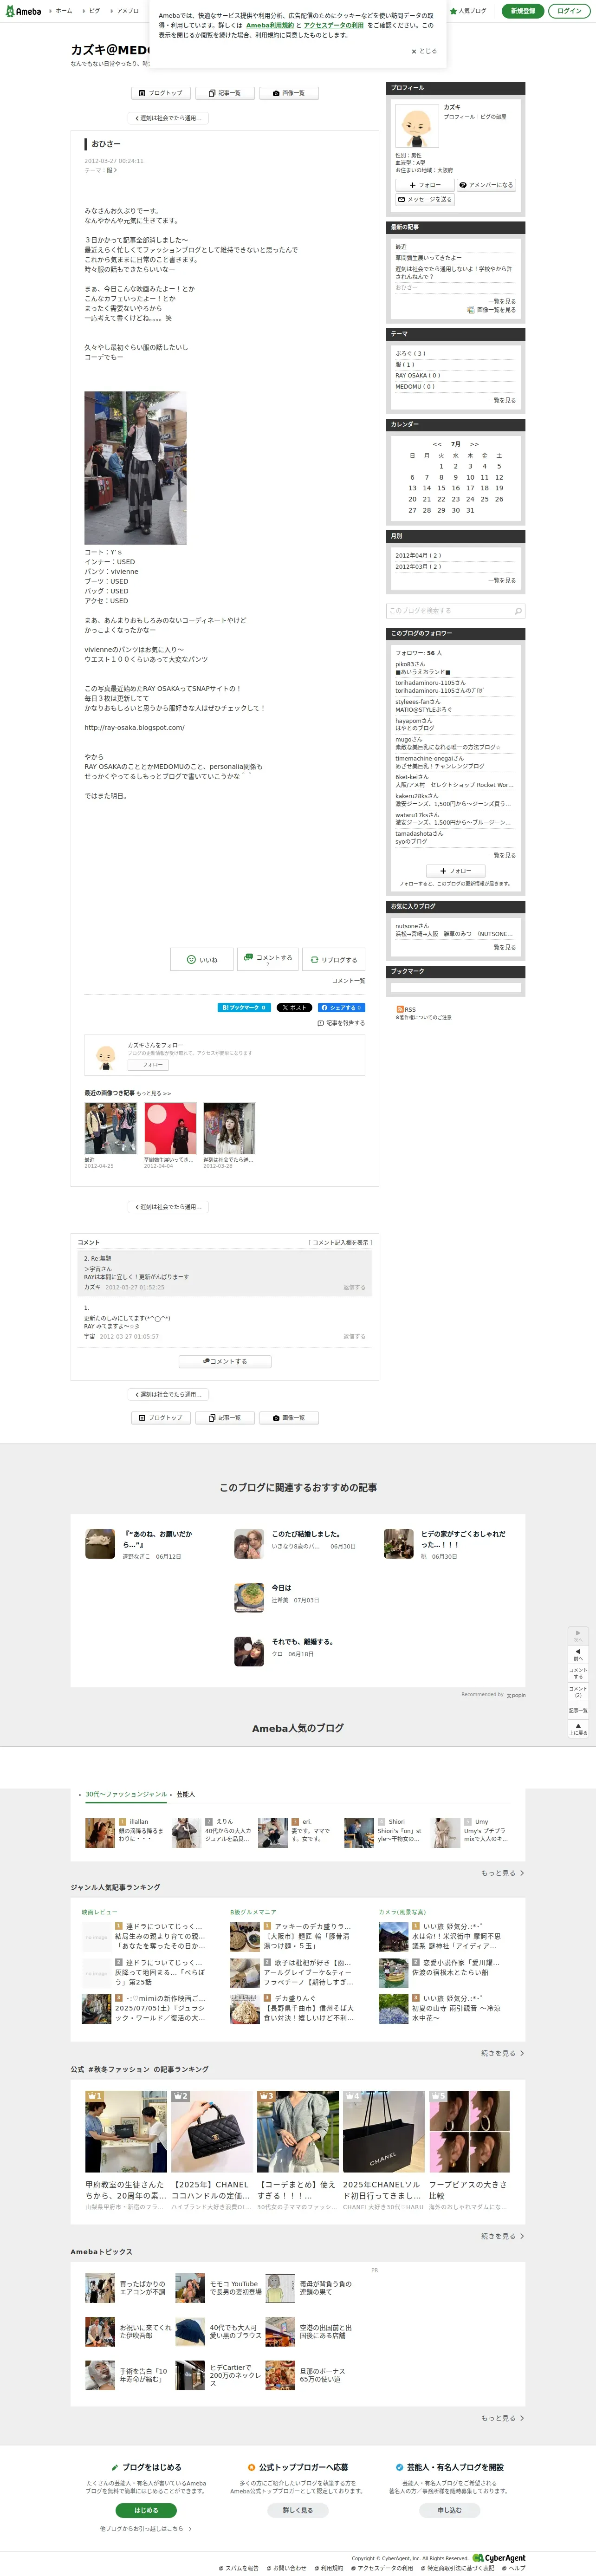Click コメント記入欄を表示 in comment header

340,1242
